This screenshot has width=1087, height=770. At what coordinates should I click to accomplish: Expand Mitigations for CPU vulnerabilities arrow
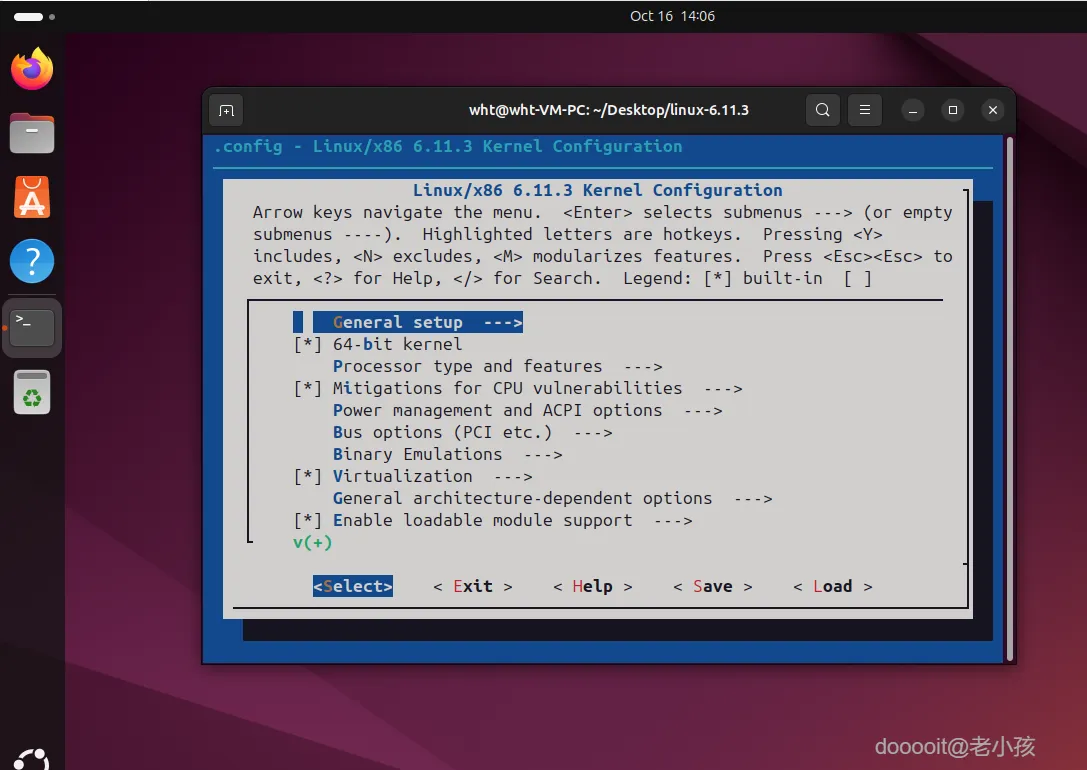pyautogui.click(x=723, y=389)
